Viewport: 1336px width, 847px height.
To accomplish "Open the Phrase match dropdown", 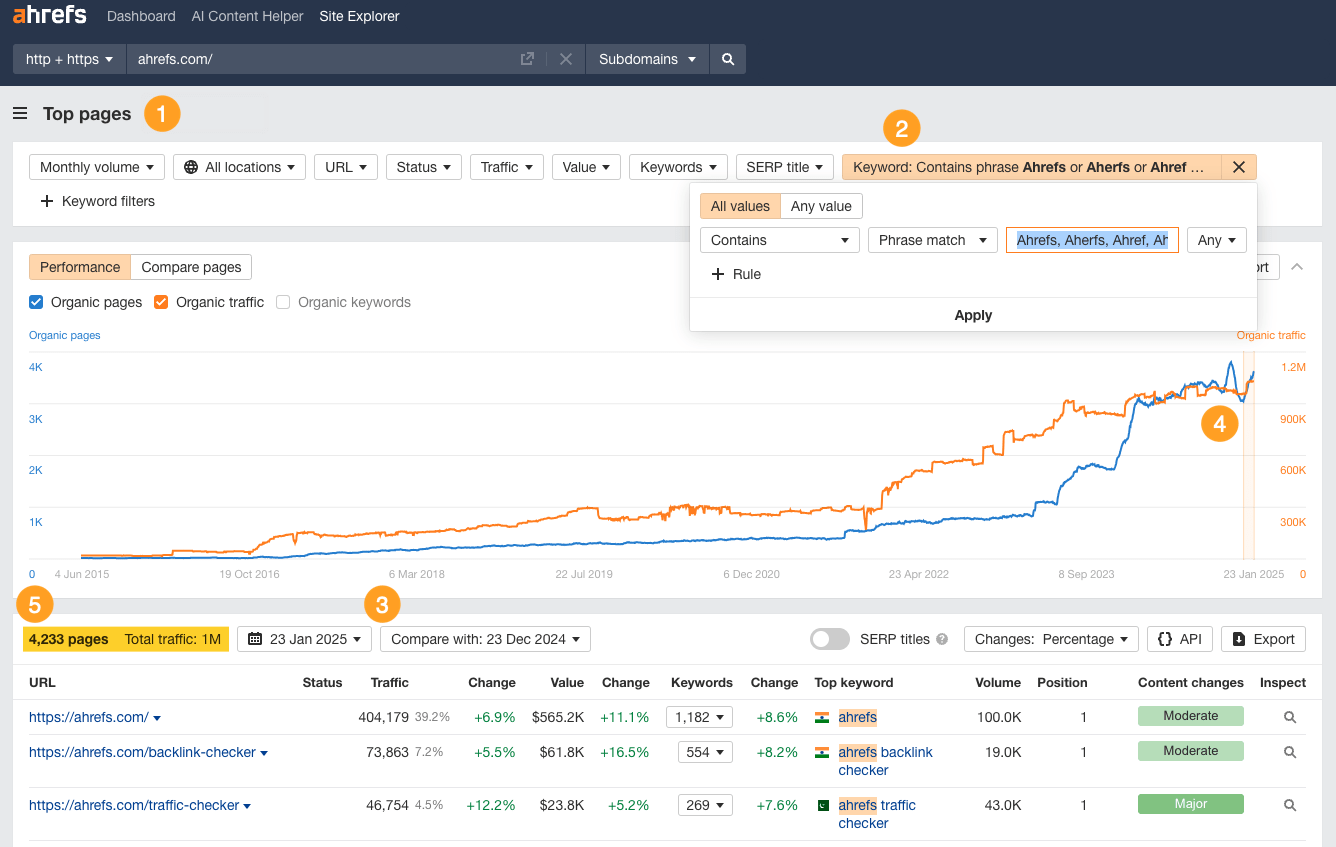I will pyautogui.click(x=932, y=240).
